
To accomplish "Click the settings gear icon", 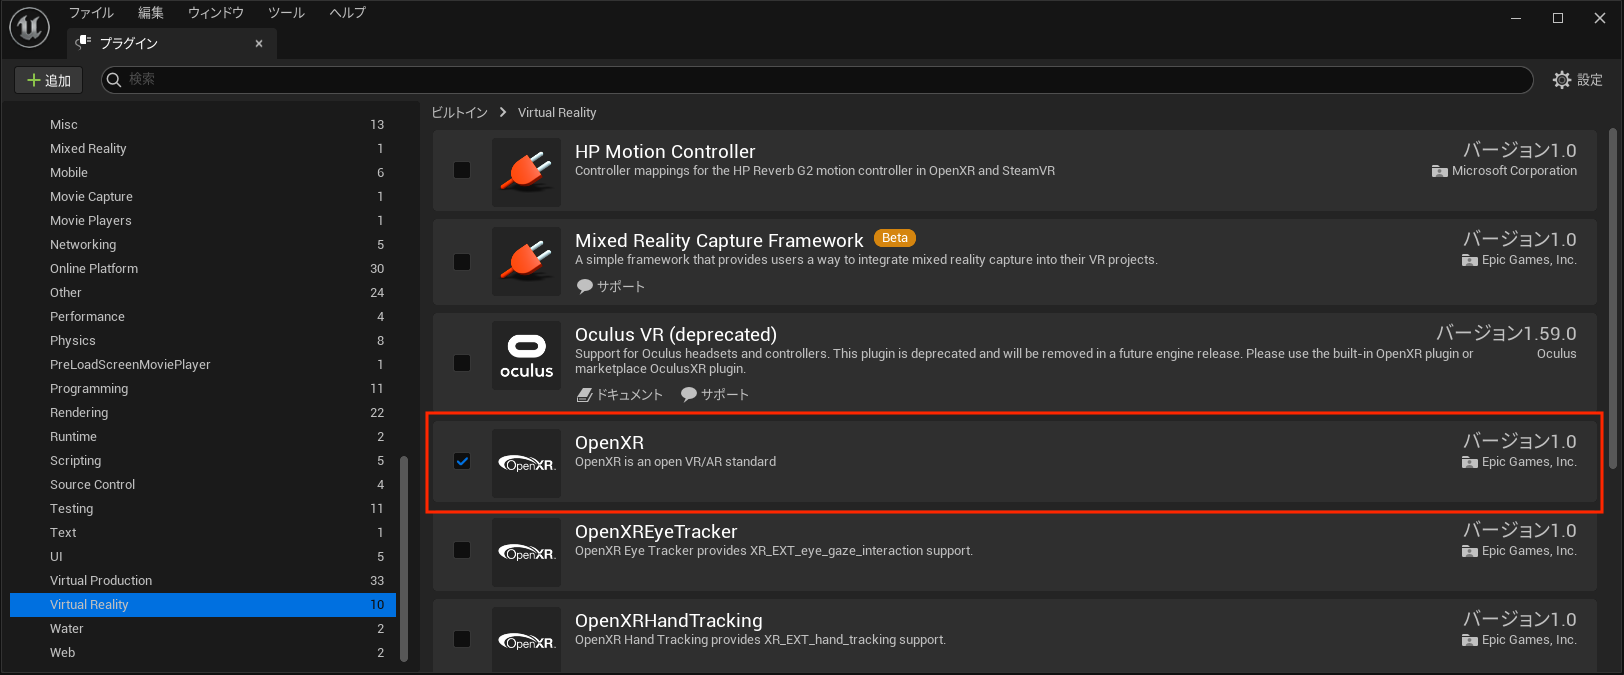I will pos(1562,80).
